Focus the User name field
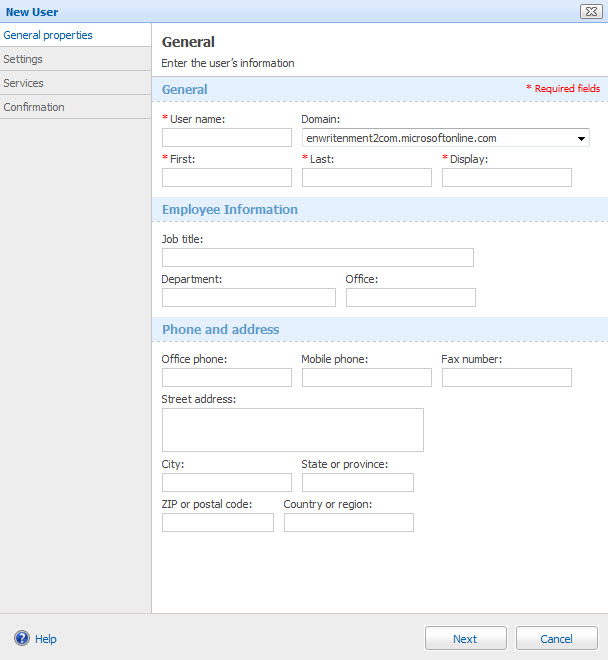This screenshot has height=660, width=608. (x=226, y=138)
